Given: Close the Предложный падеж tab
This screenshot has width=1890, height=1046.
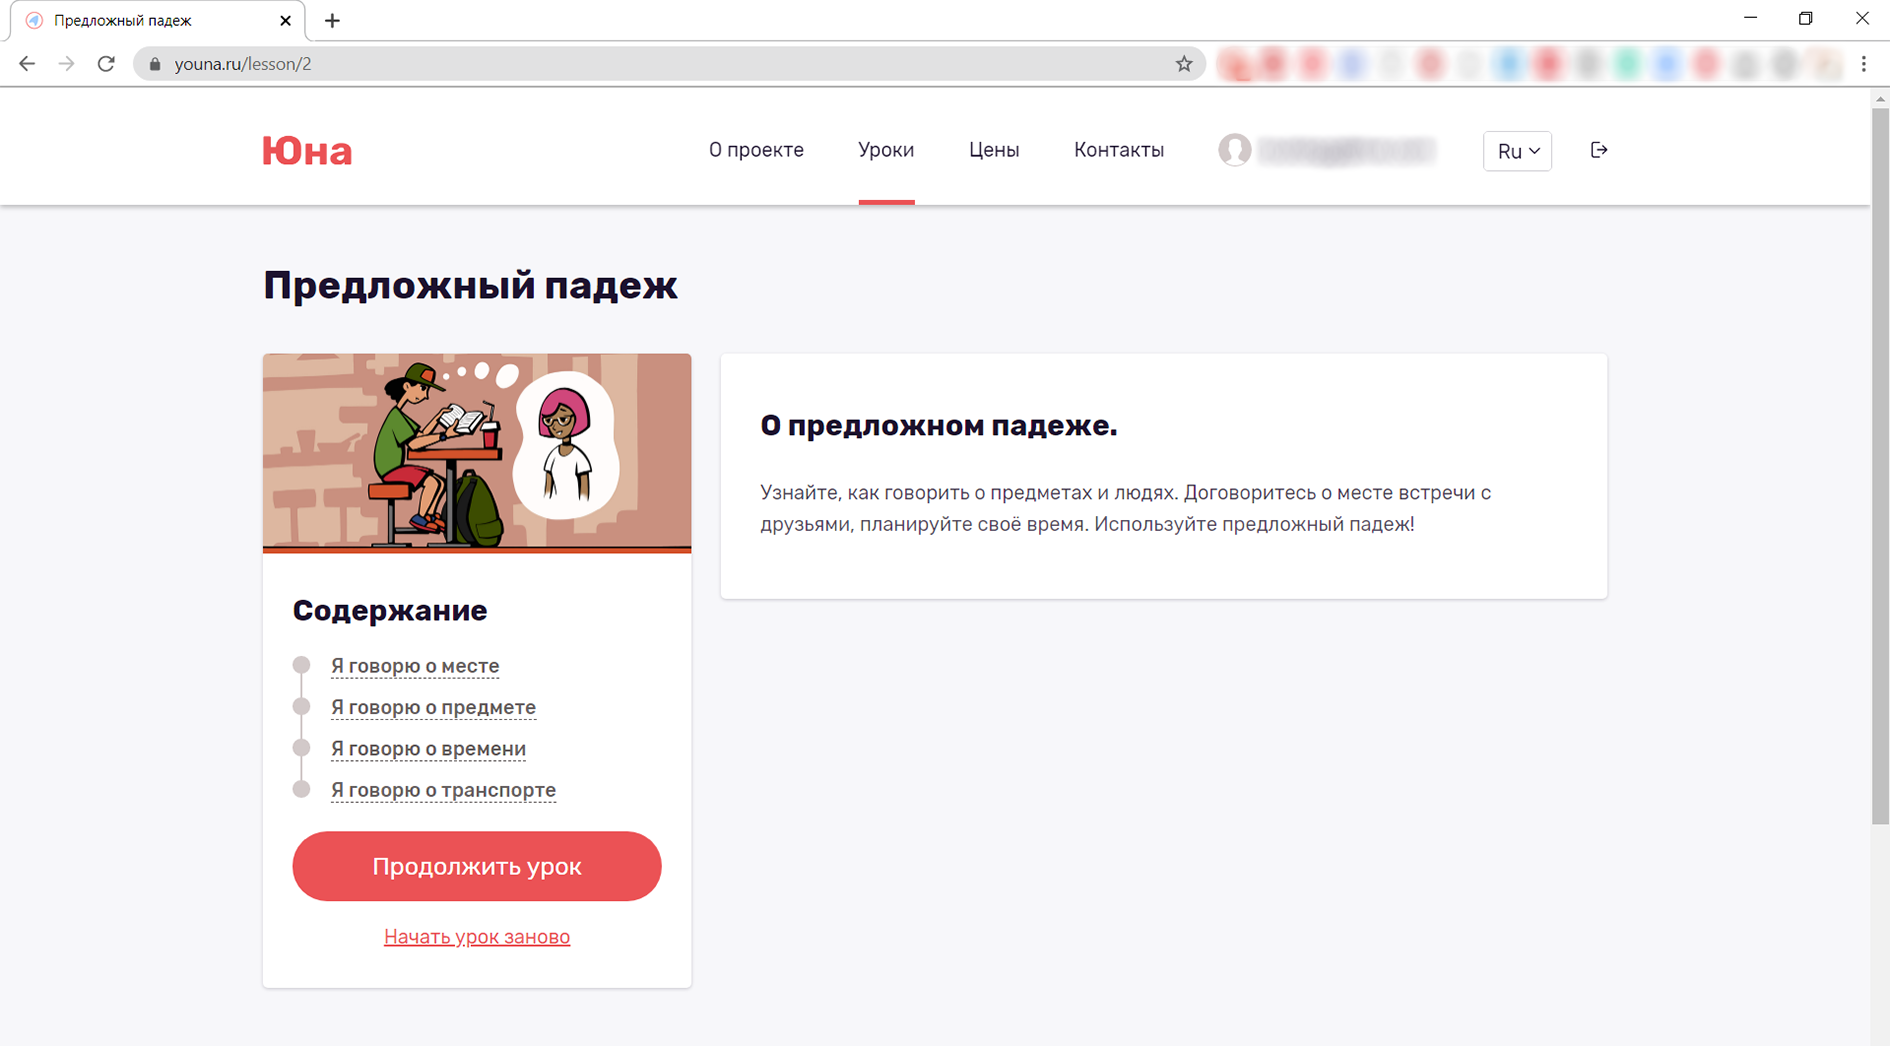Looking at the screenshot, I should point(285,20).
